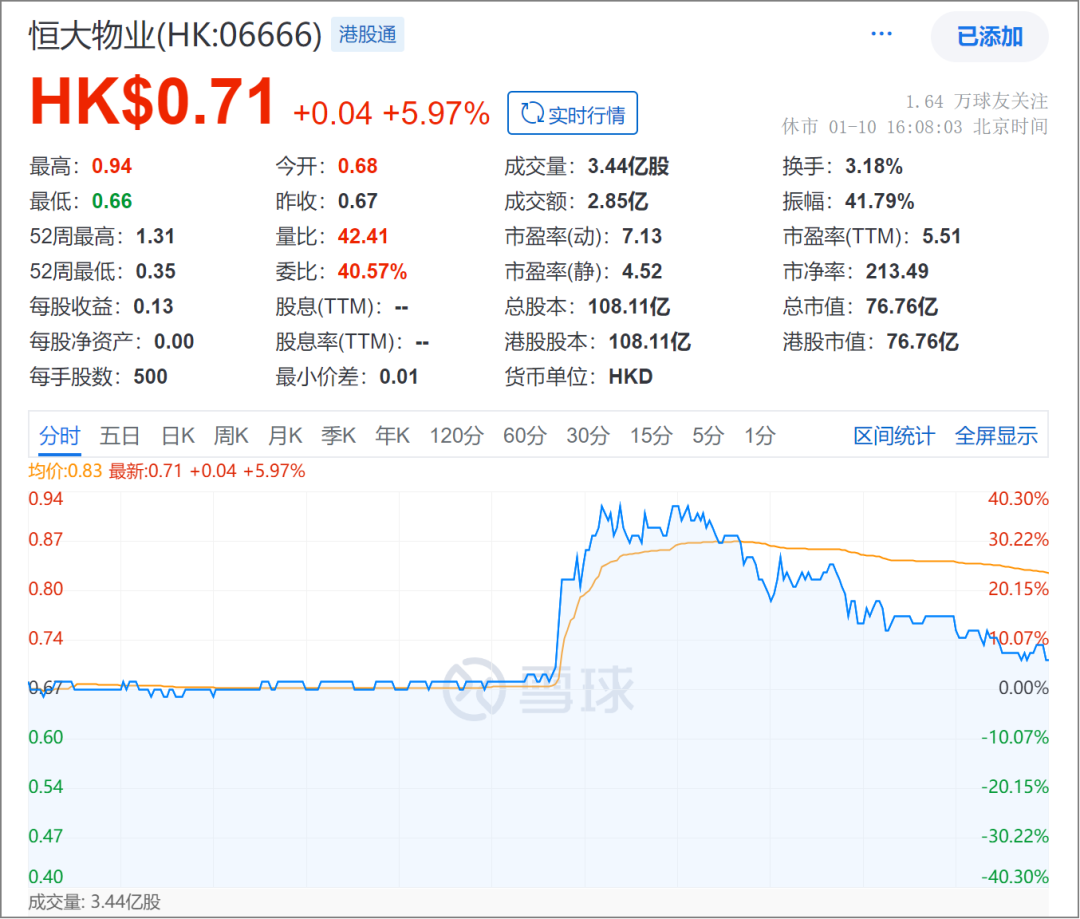Switch to the 日K daily chart tab
This screenshot has width=1080, height=919.
click(177, 435)
